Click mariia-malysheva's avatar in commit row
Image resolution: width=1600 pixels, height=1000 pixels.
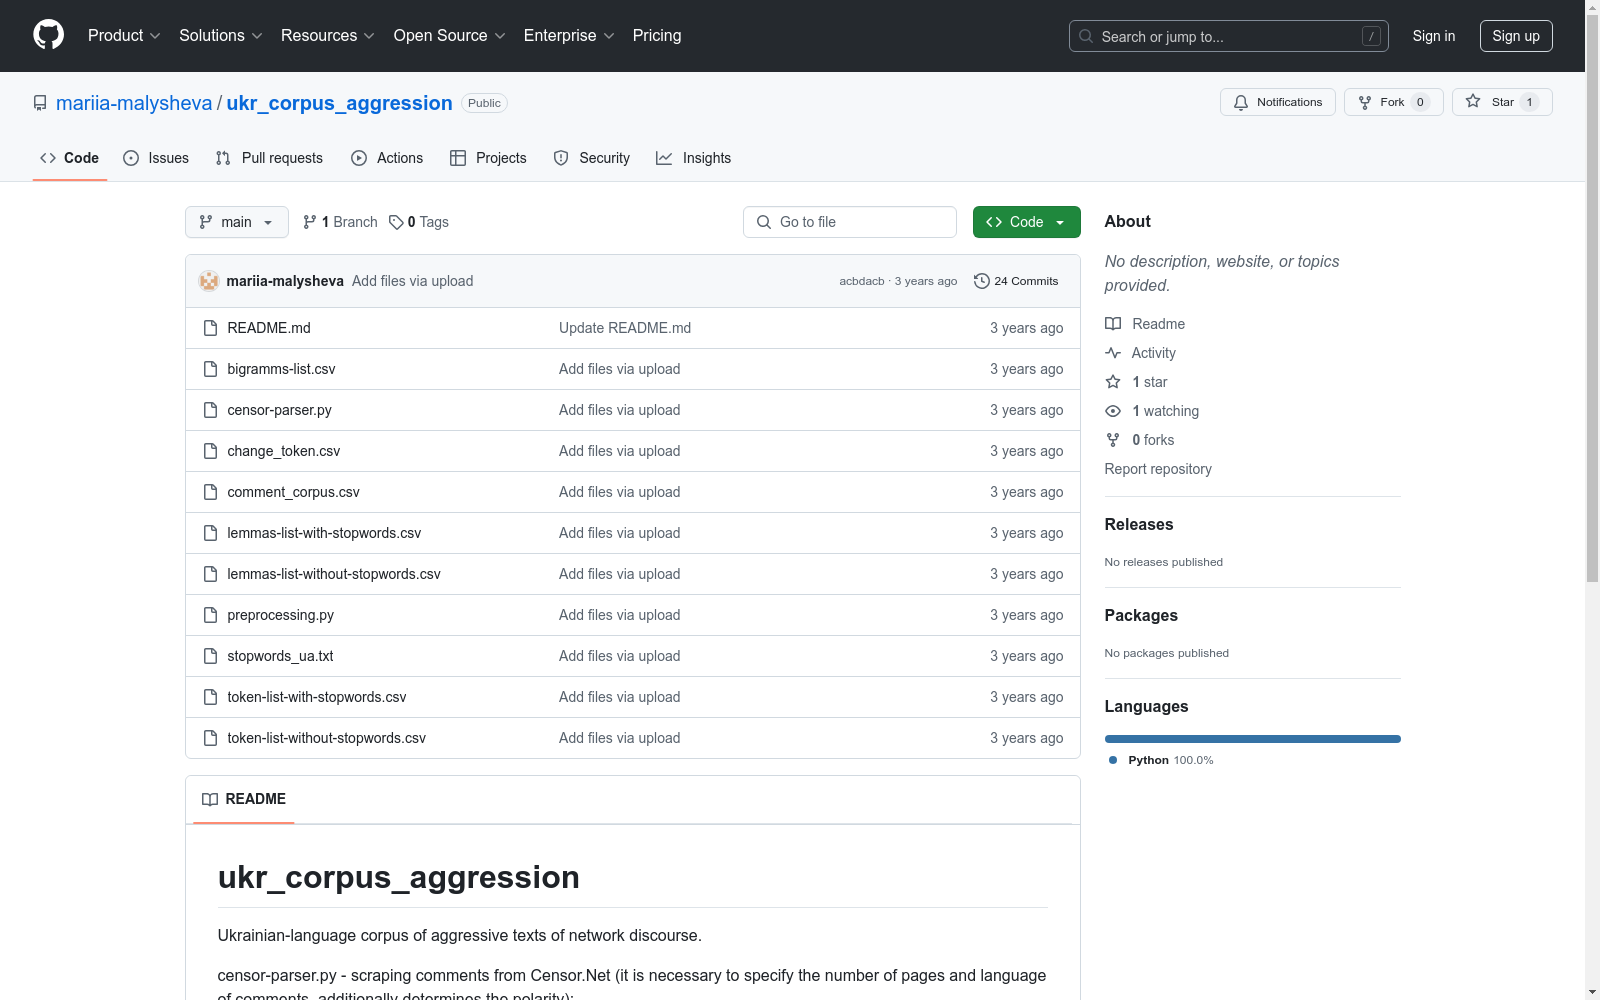[x=209, y=281]
